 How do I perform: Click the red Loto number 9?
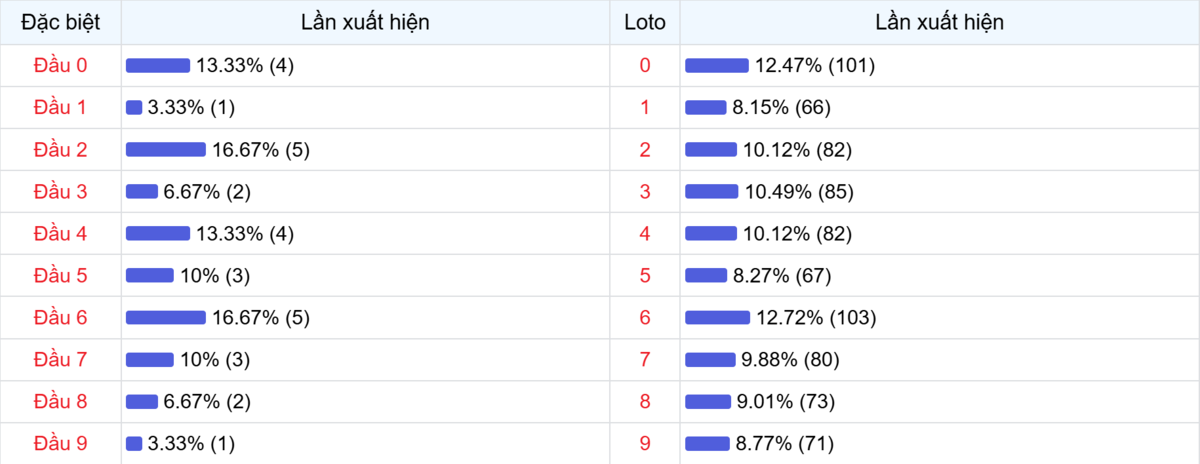click(644, 443)
